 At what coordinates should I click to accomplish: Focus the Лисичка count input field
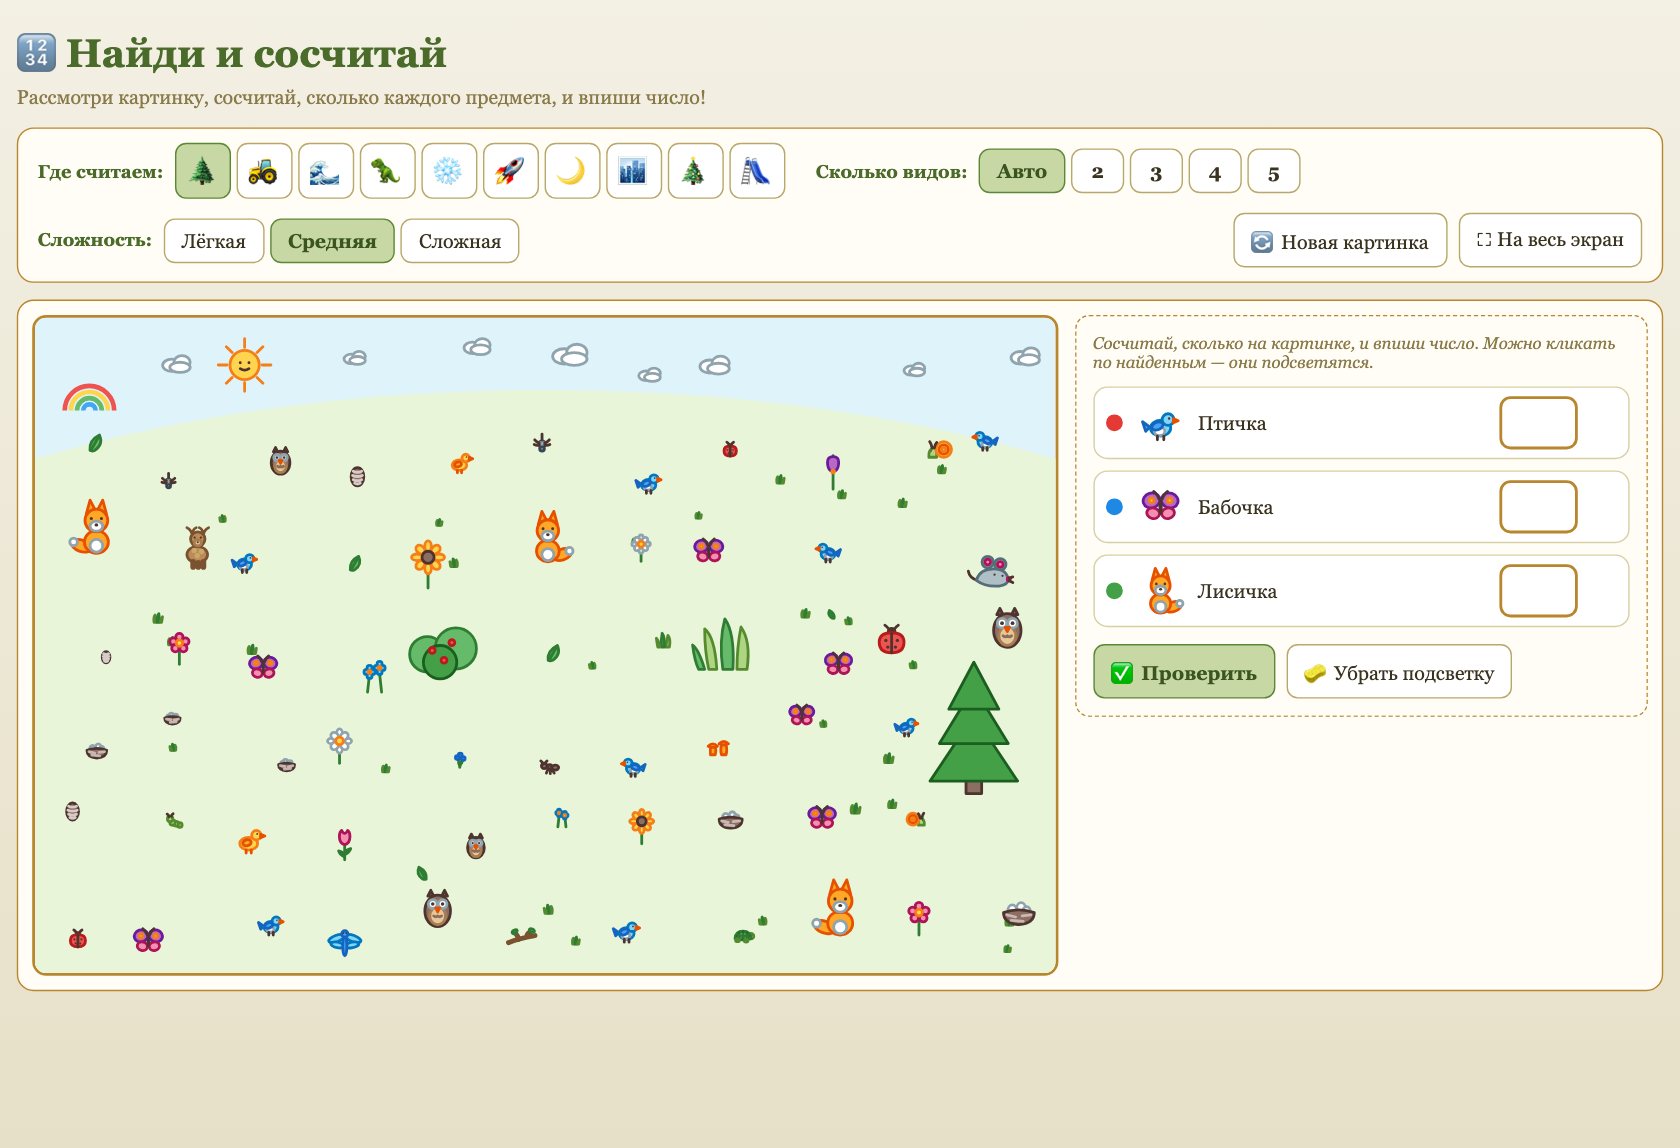1538,591
